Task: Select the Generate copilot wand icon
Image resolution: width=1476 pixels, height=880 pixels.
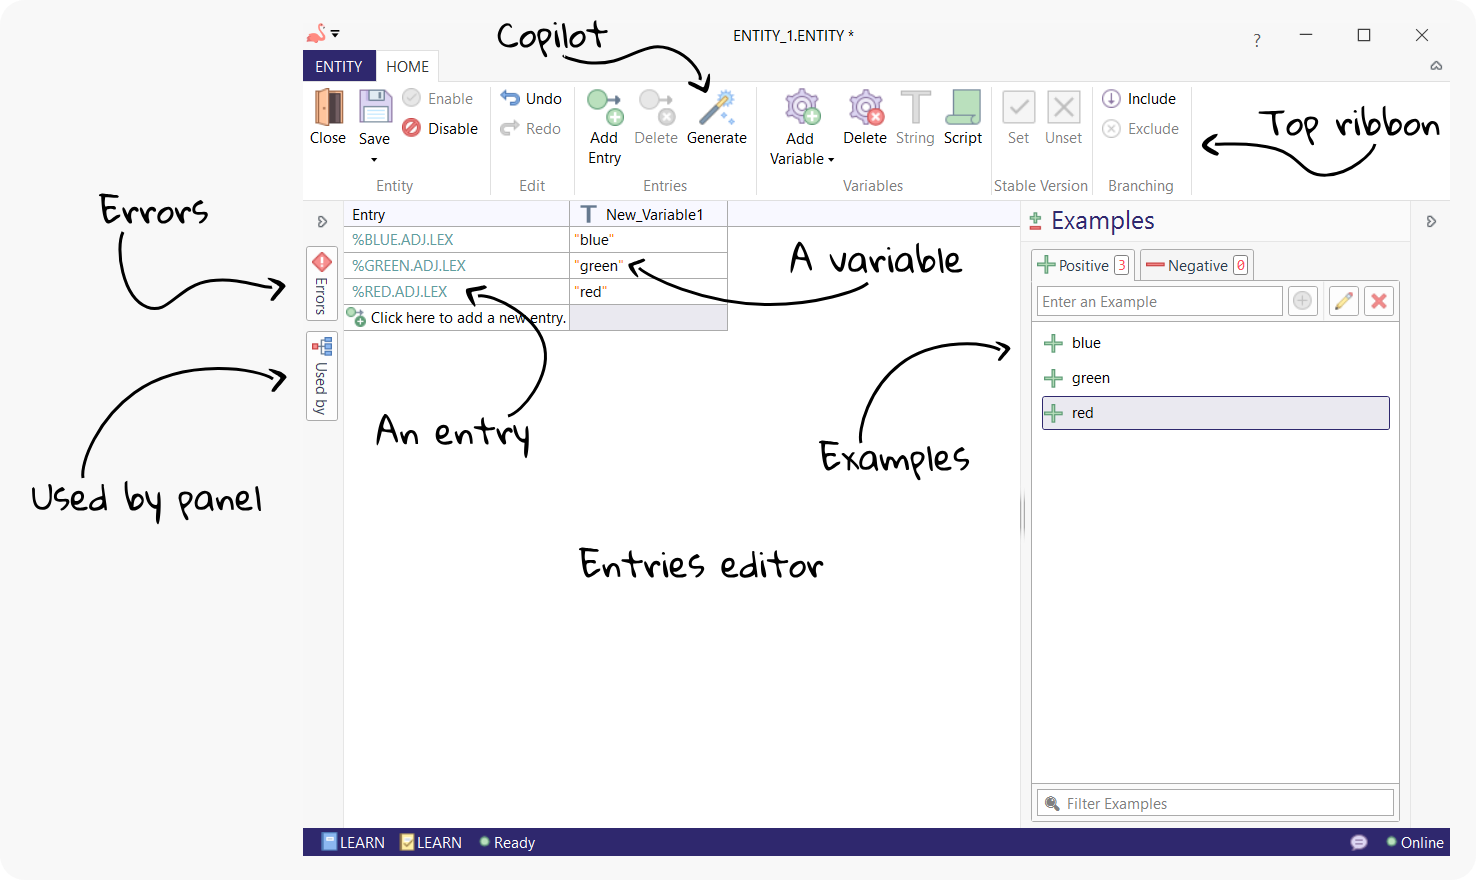Action: pyautogui.click(x=716, y=107)
